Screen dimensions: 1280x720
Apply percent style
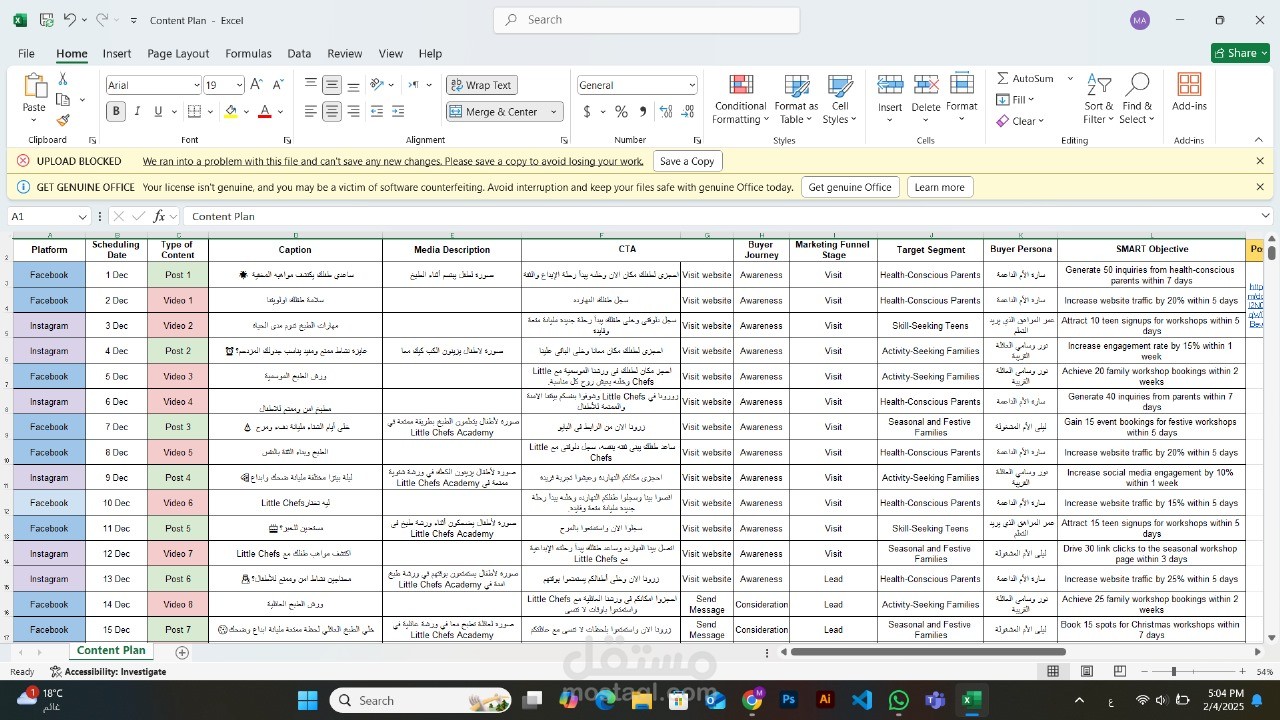tap(621, 112)
